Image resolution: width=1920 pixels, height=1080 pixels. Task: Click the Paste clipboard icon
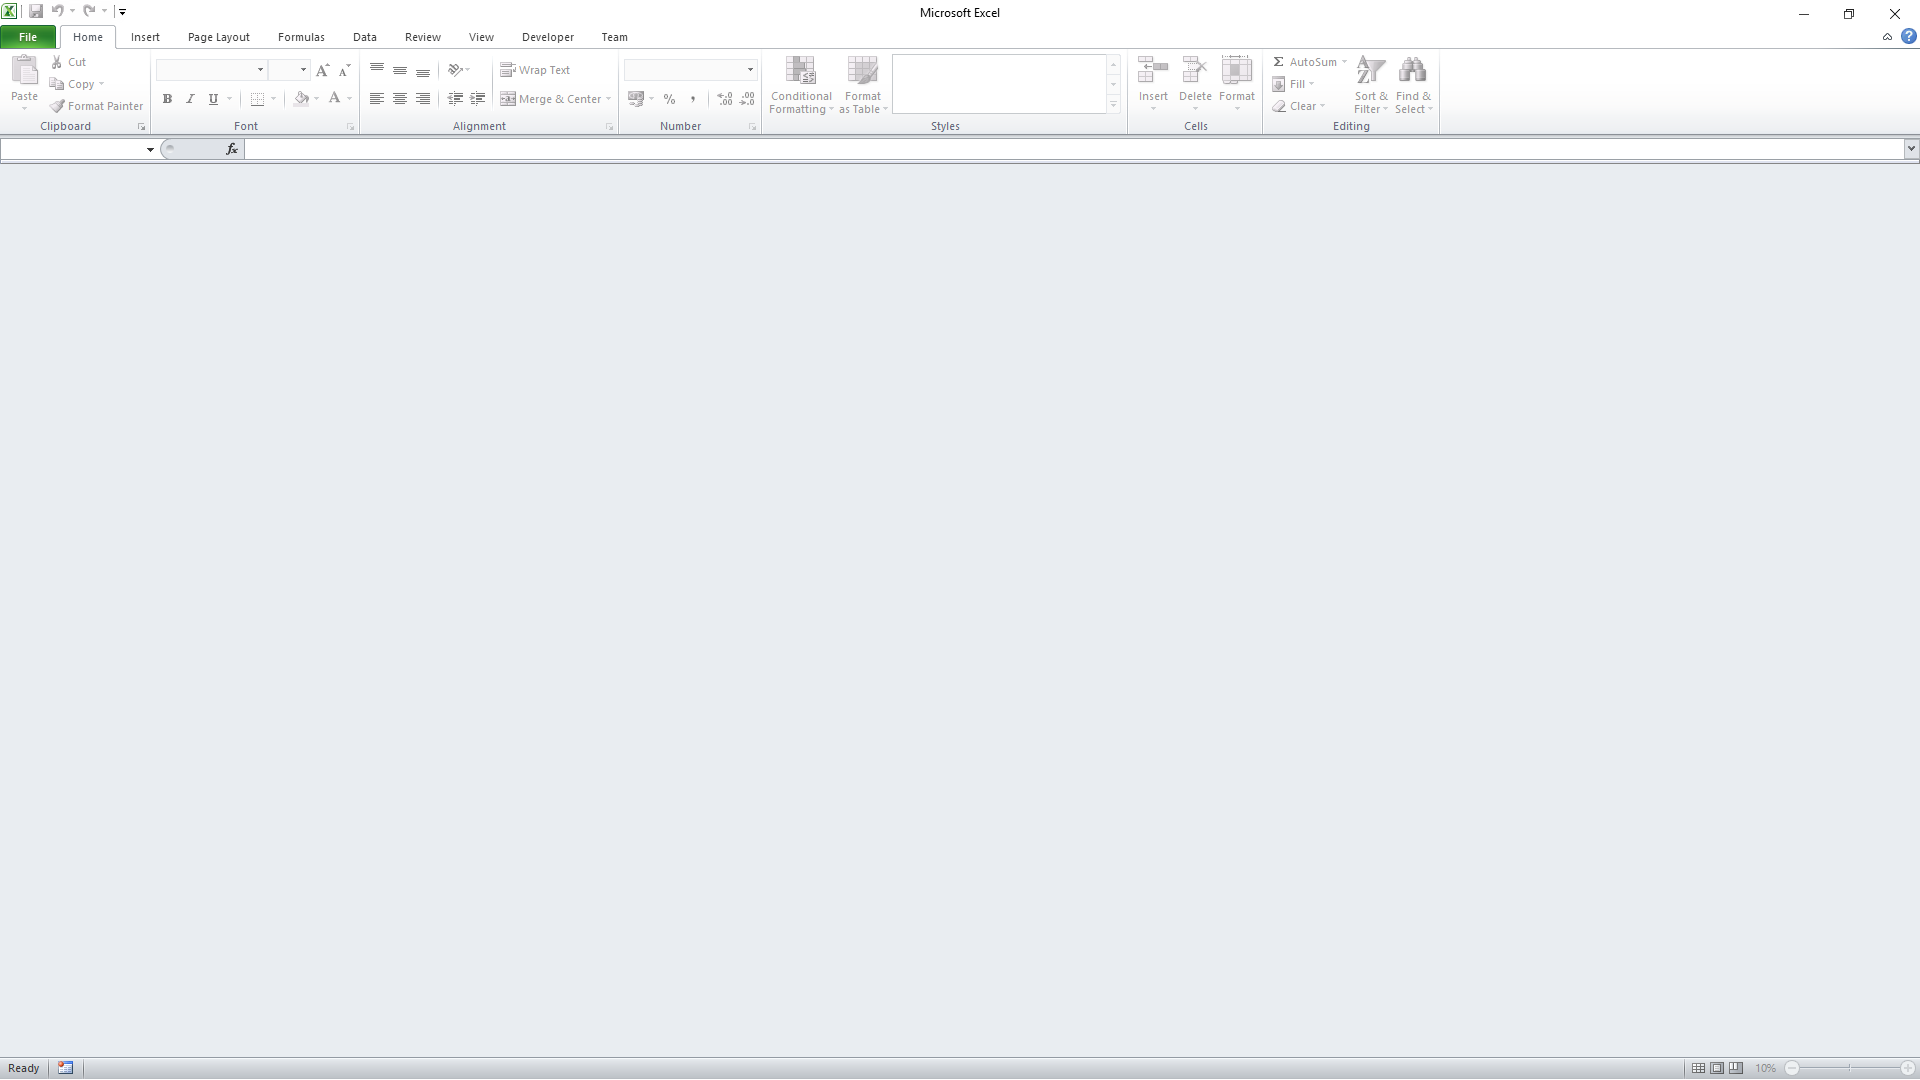click(24, 70)
